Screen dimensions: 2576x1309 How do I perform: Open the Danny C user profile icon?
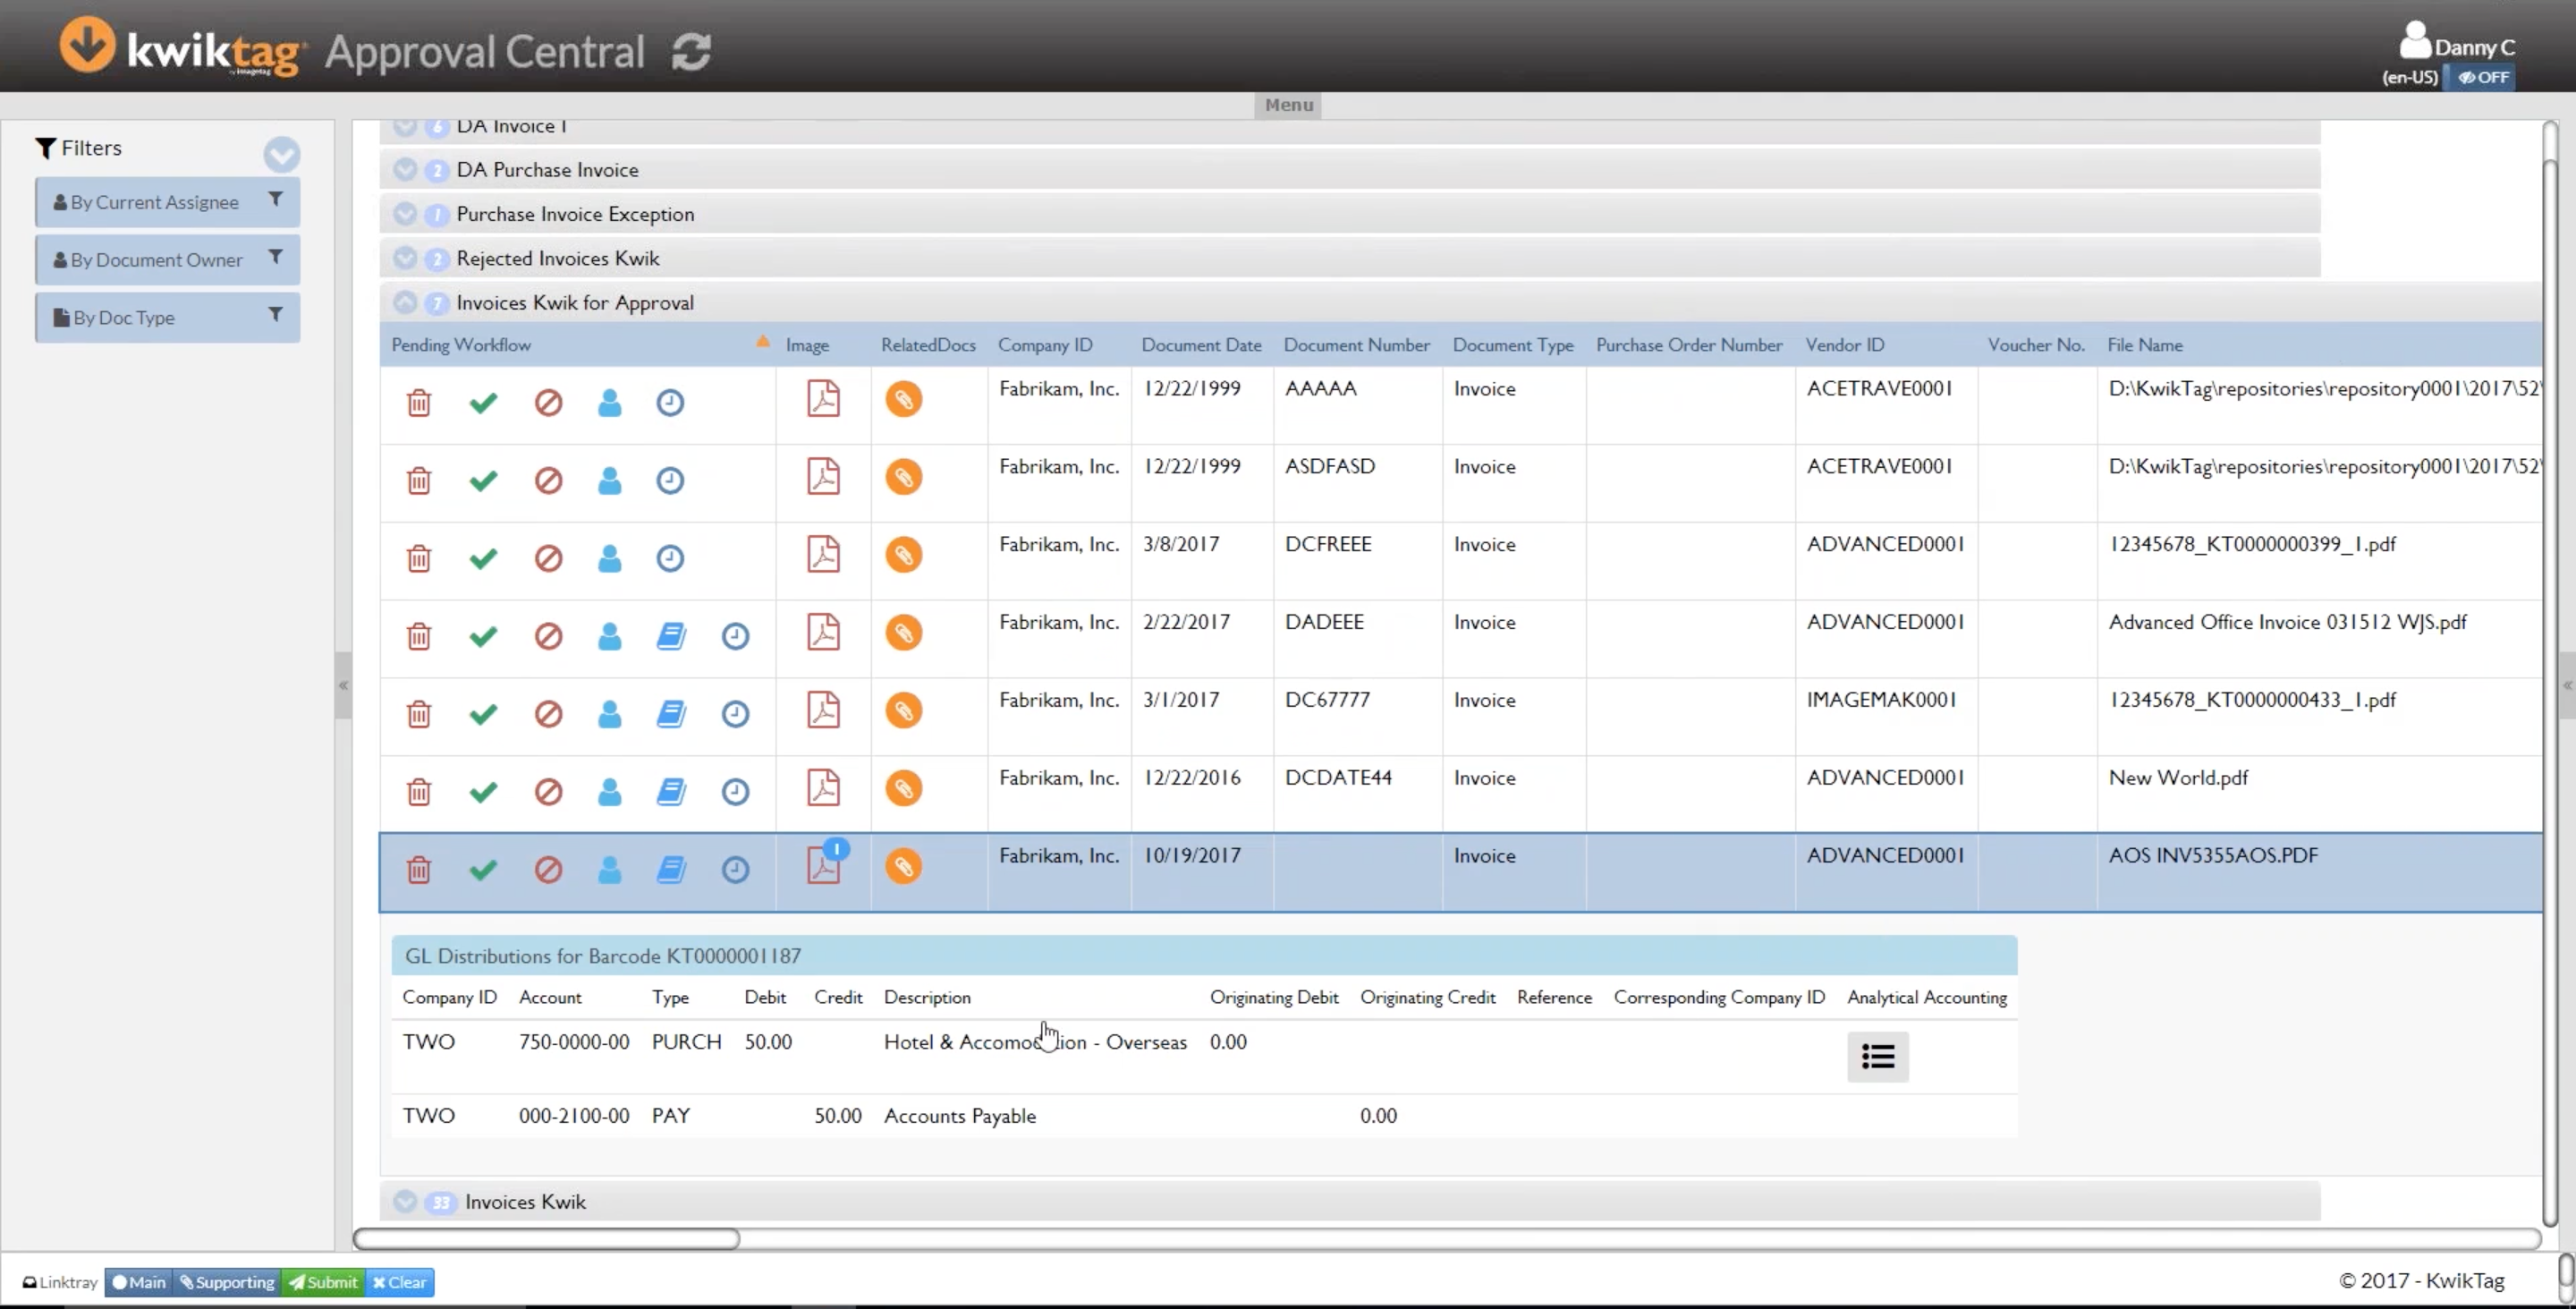pos(2415,41)
